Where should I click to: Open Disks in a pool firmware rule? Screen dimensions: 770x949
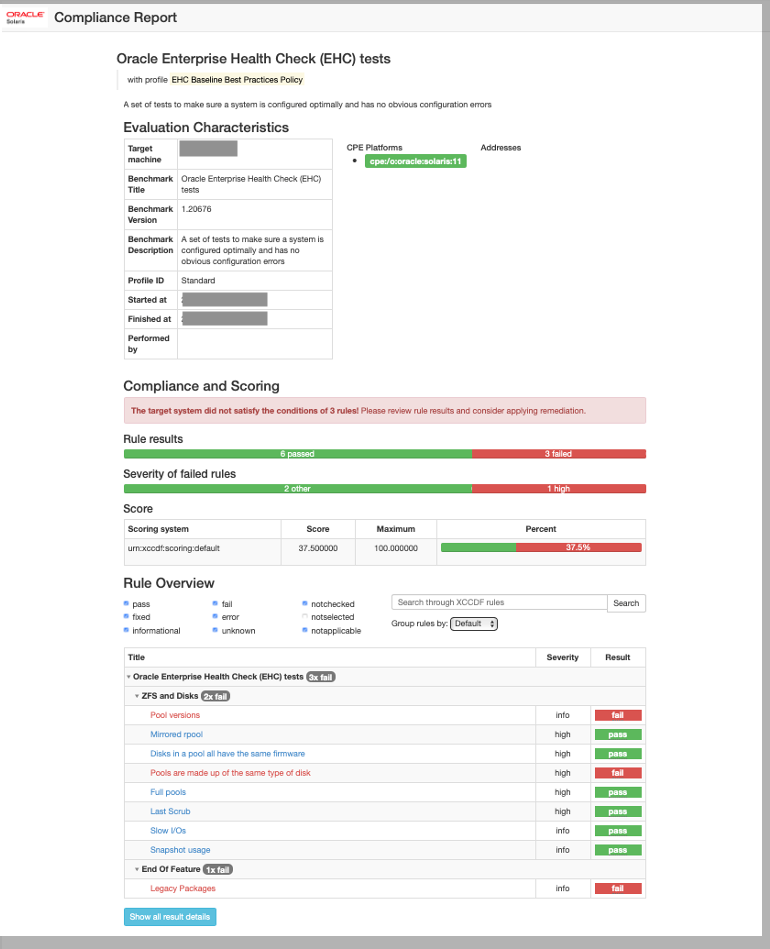[228, 754]
